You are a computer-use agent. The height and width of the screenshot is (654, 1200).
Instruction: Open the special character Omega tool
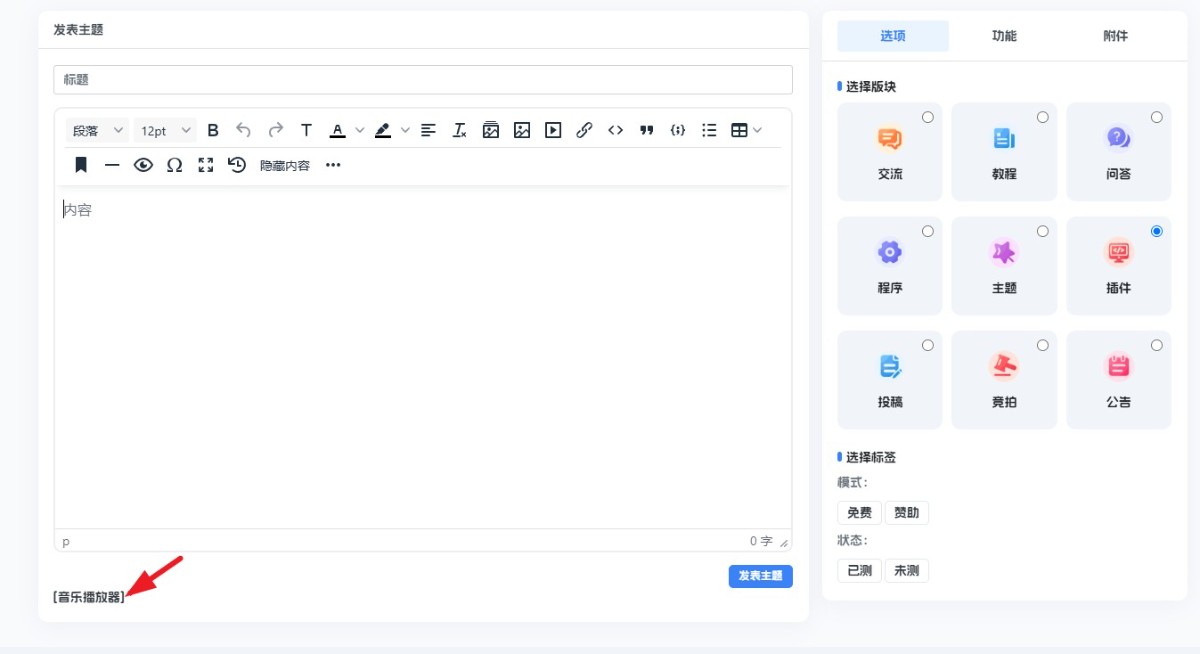click(x=174, y=165)
